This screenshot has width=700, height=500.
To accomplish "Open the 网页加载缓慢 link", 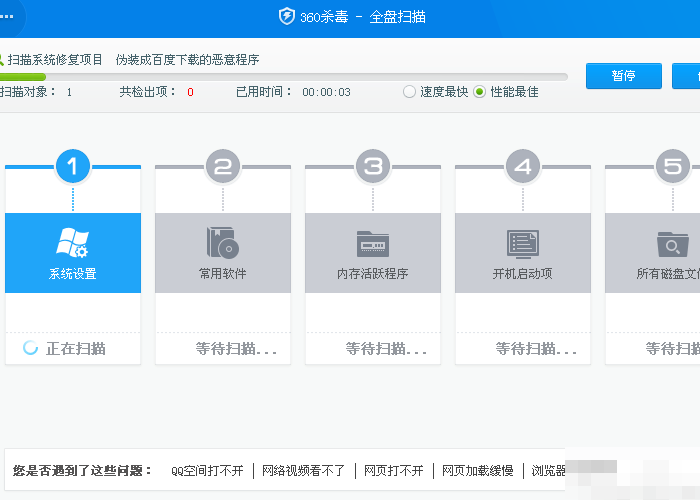I will (478, 471).
